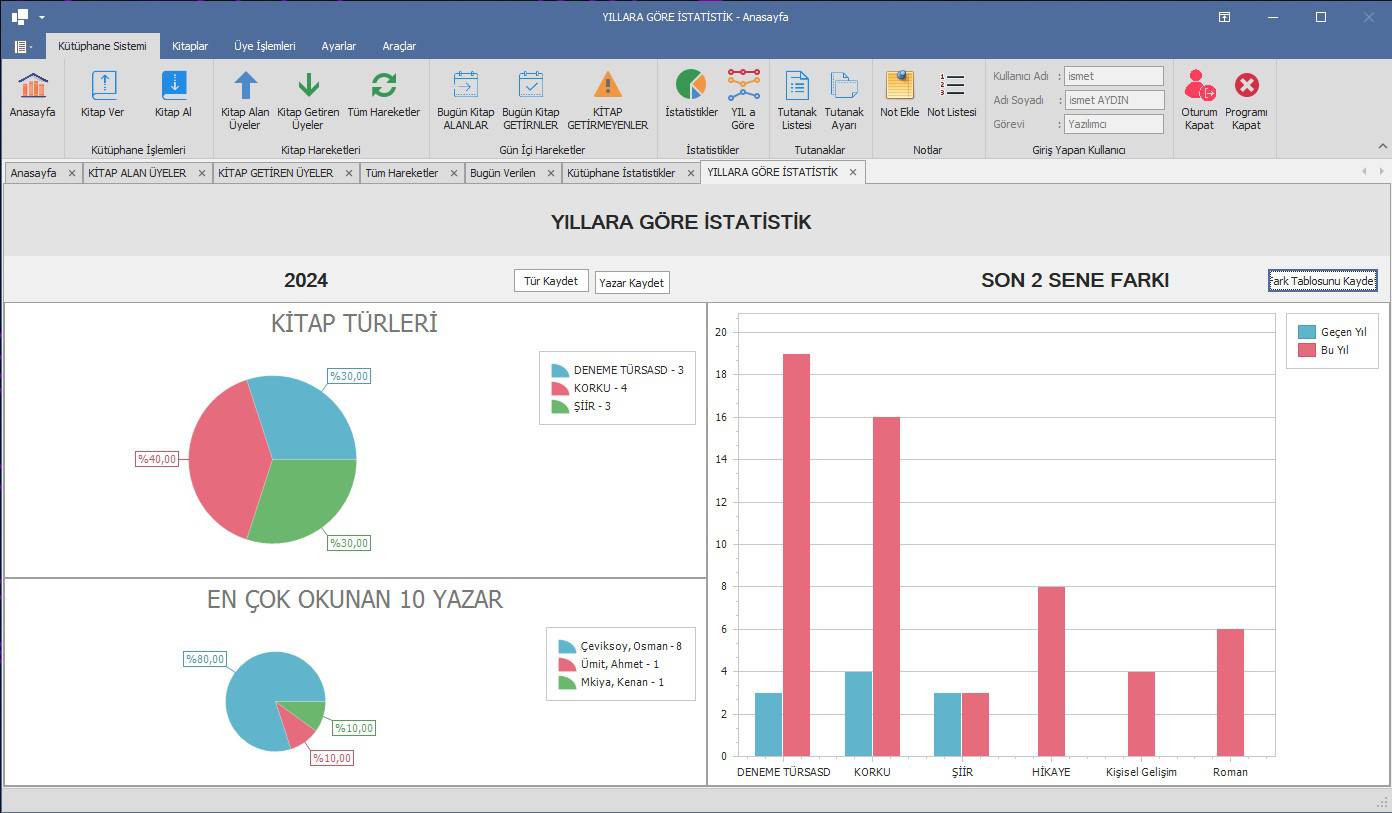The height and width of the screenshot is (813, 1392).
Task: Click the Bu Yıl legend color swatch
Action: pos(1306,350)
